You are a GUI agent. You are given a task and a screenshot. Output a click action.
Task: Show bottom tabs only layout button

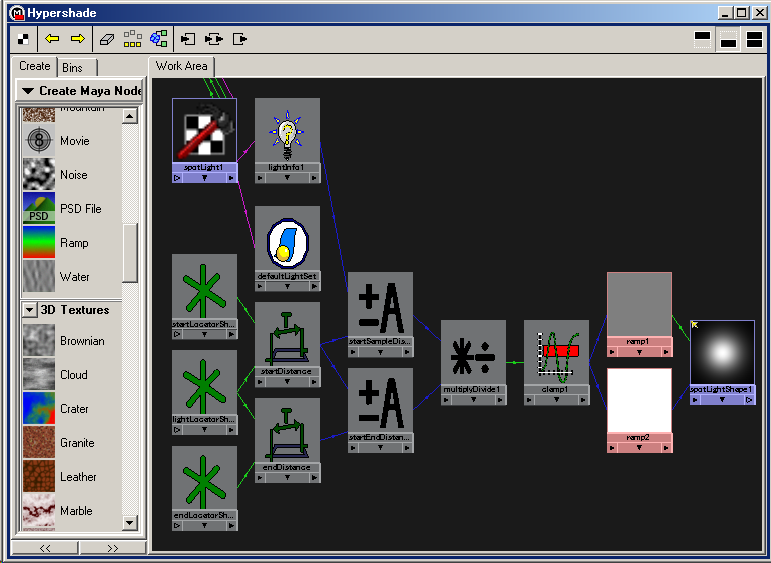coord(728,39)
